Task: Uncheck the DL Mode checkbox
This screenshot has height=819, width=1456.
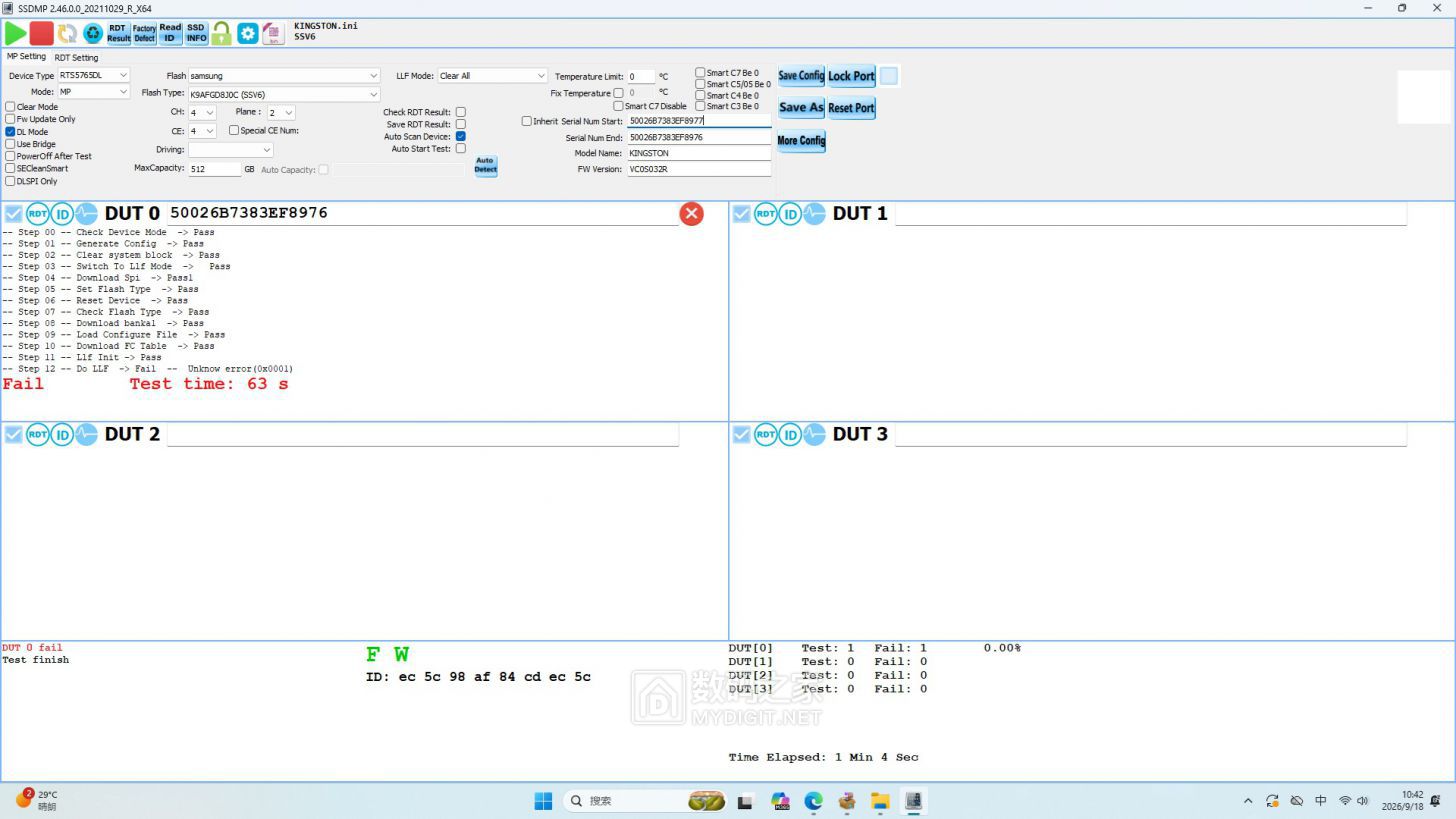Action: [x=10, y=132]
